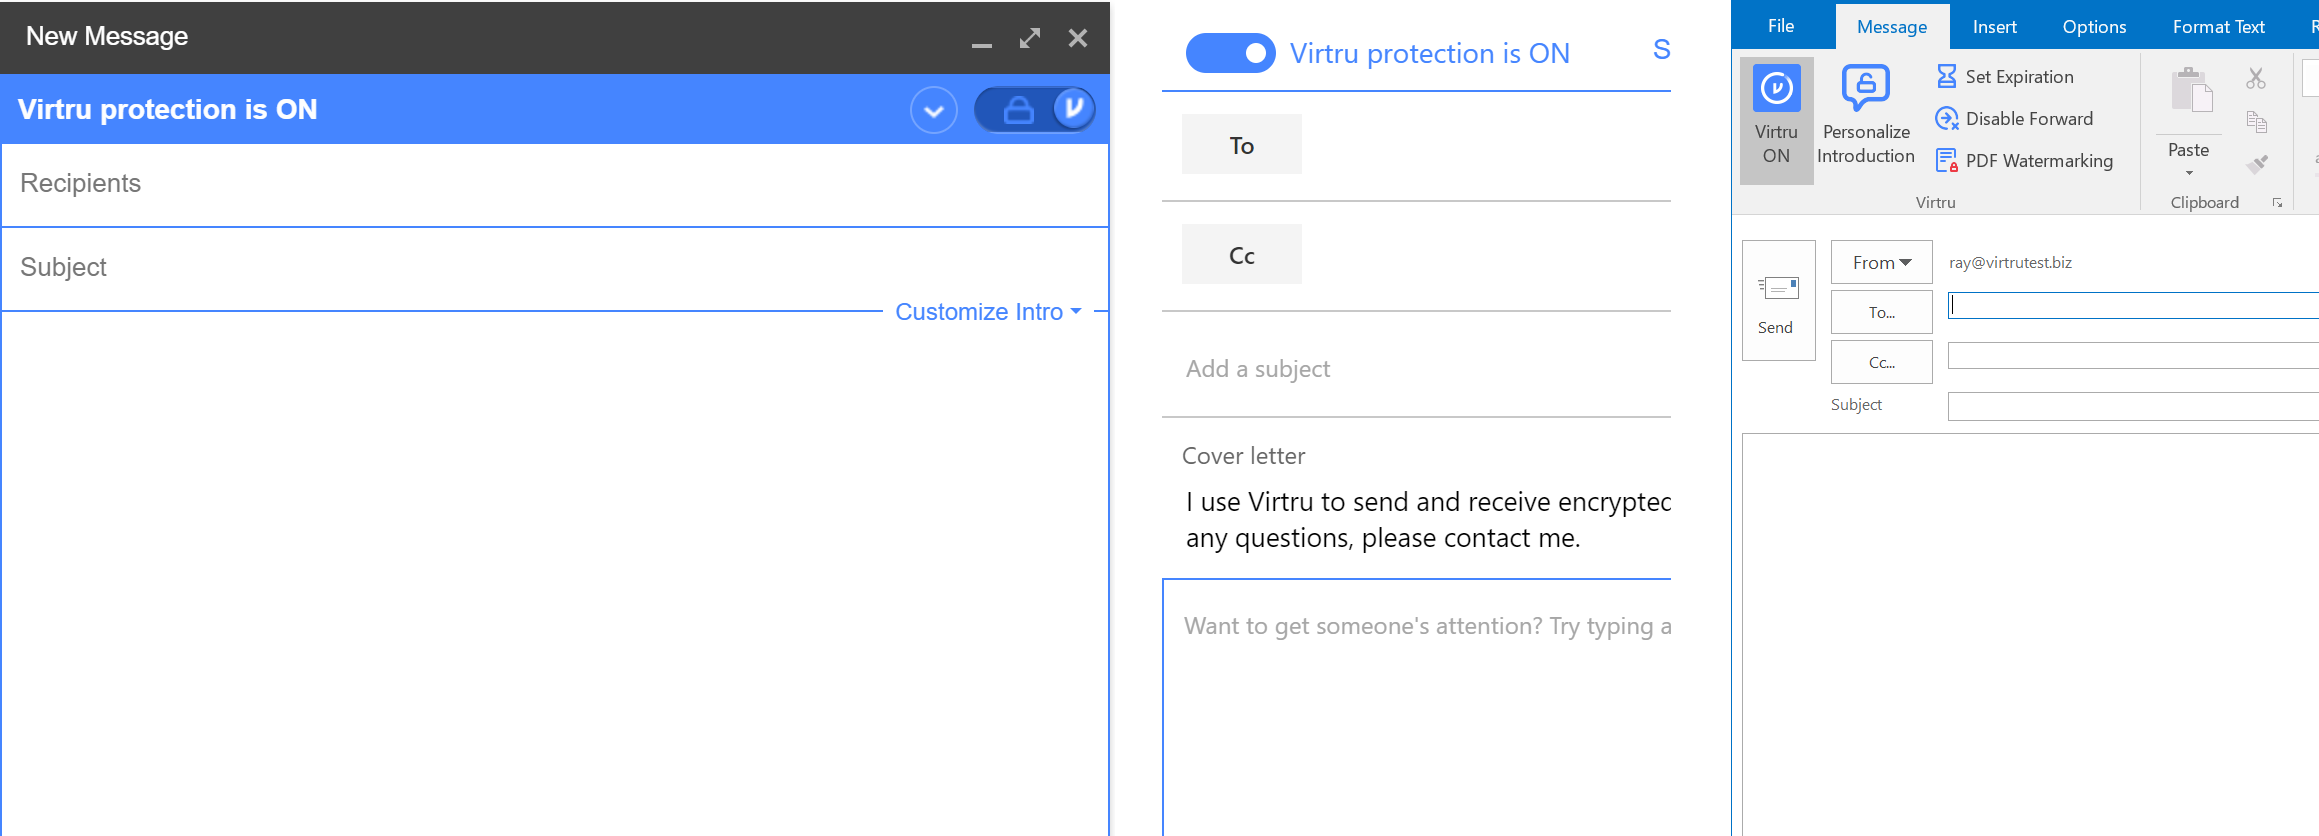Click the message body with attention placeholder
Viewport: 2319px width, 836px height.
coord(1417,707)
